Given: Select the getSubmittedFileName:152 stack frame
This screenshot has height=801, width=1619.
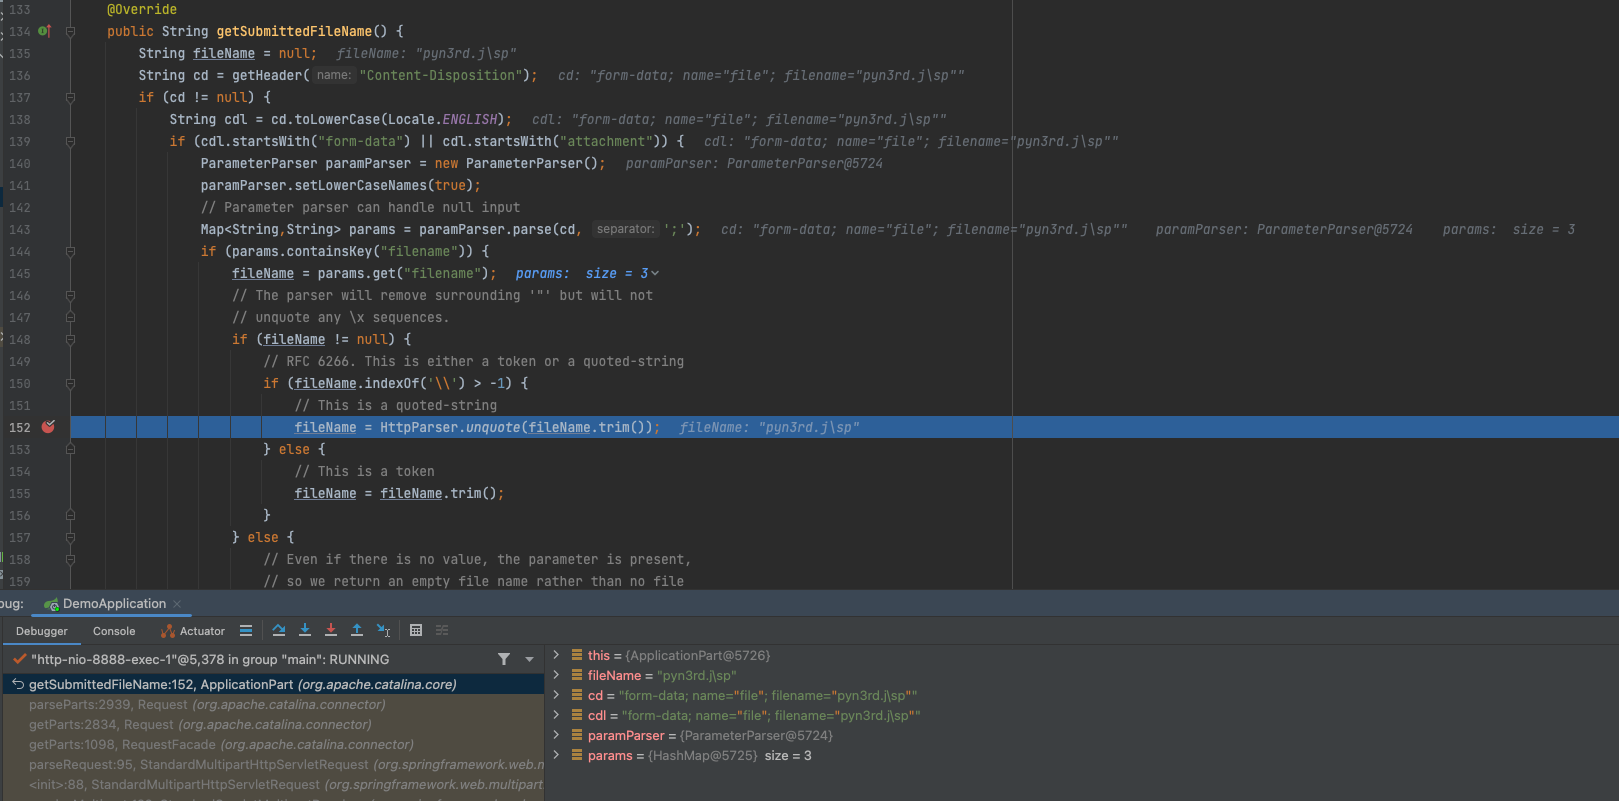Looking at the screenshot, I should pos(272,684).
